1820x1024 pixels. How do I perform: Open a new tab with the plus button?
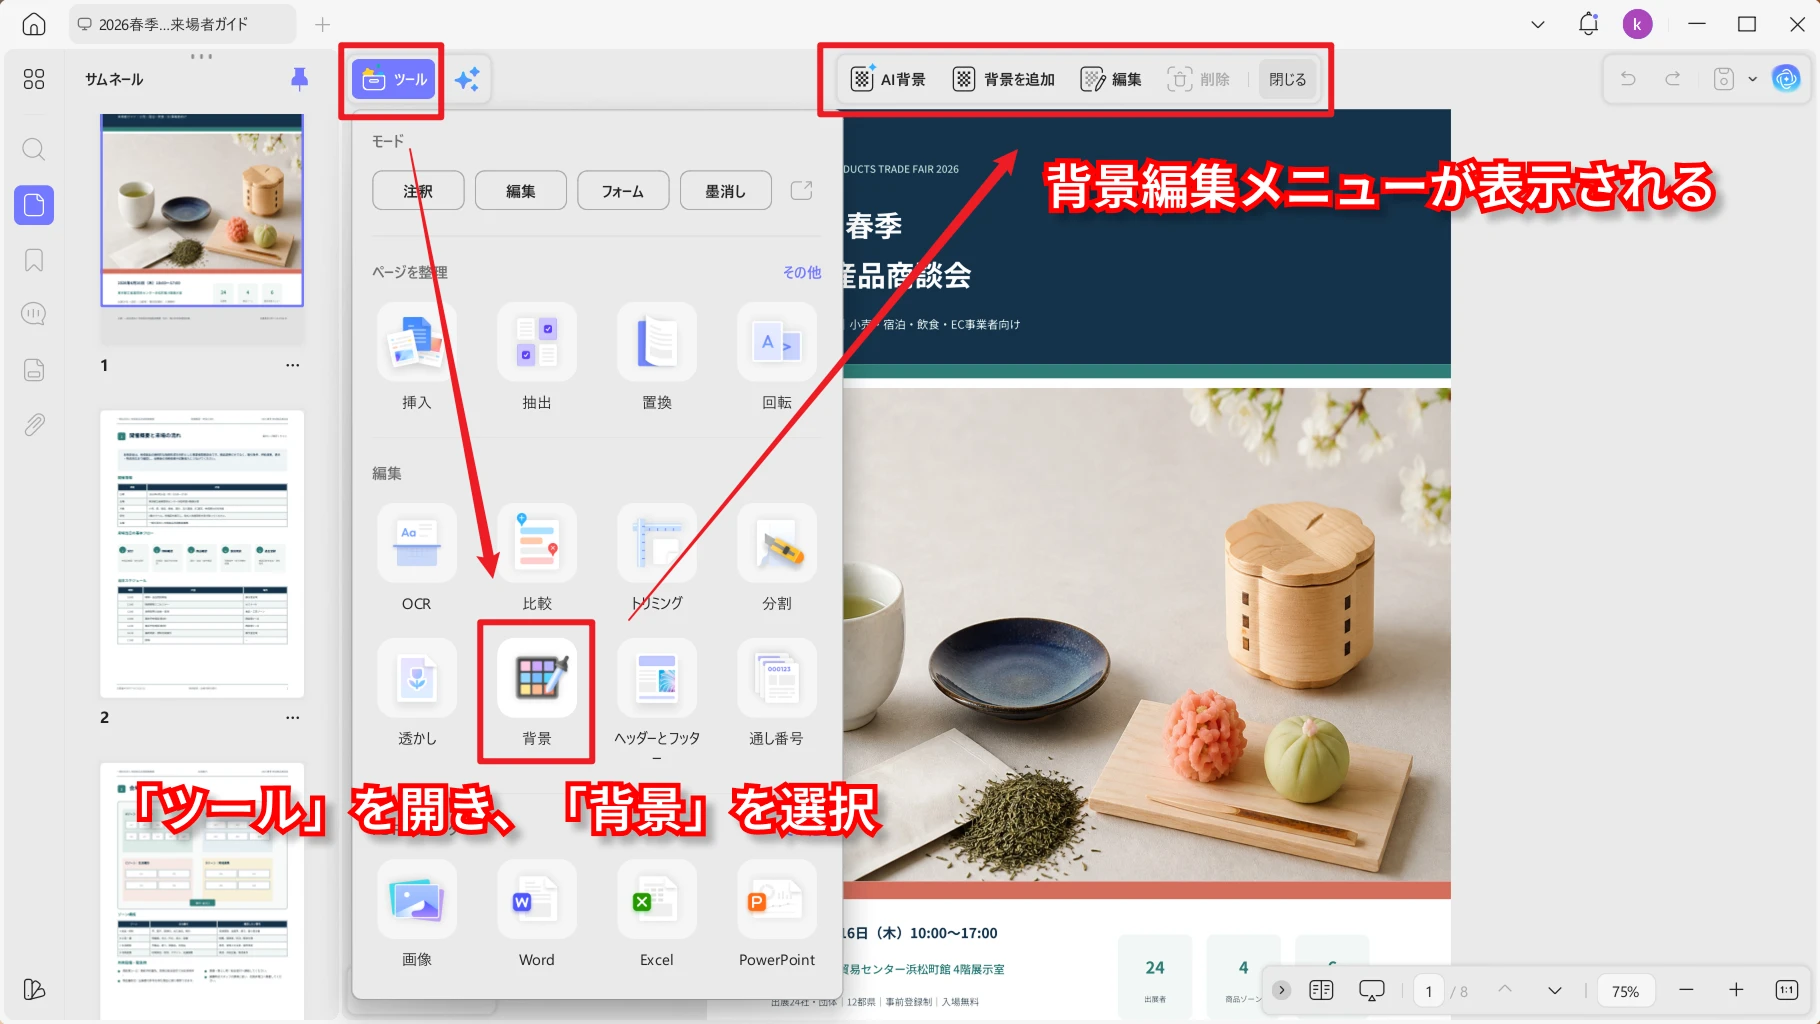coord(322,24)
